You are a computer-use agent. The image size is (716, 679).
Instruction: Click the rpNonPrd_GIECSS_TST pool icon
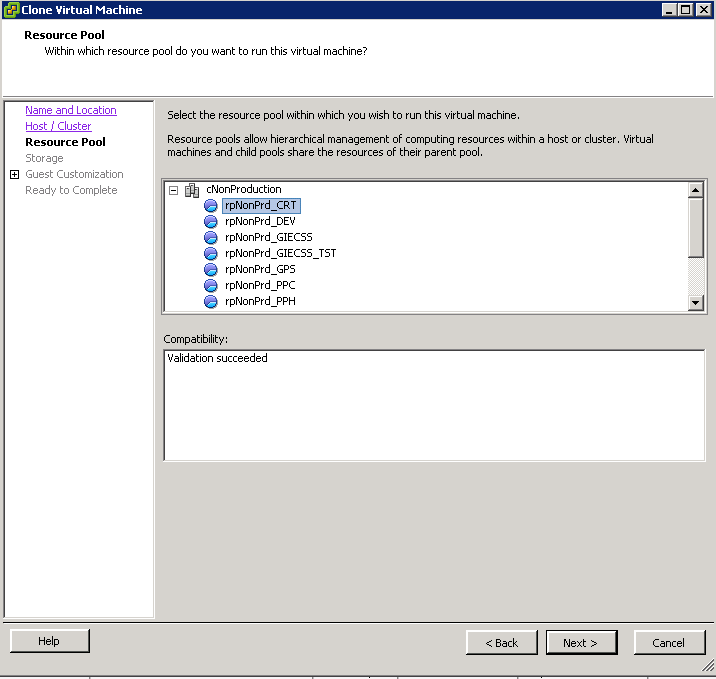(211, 253)
